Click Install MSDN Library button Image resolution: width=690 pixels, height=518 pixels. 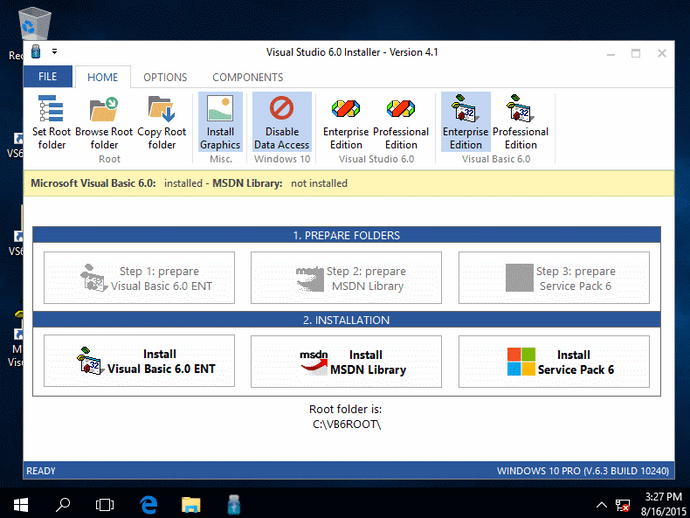coord(346,361)
